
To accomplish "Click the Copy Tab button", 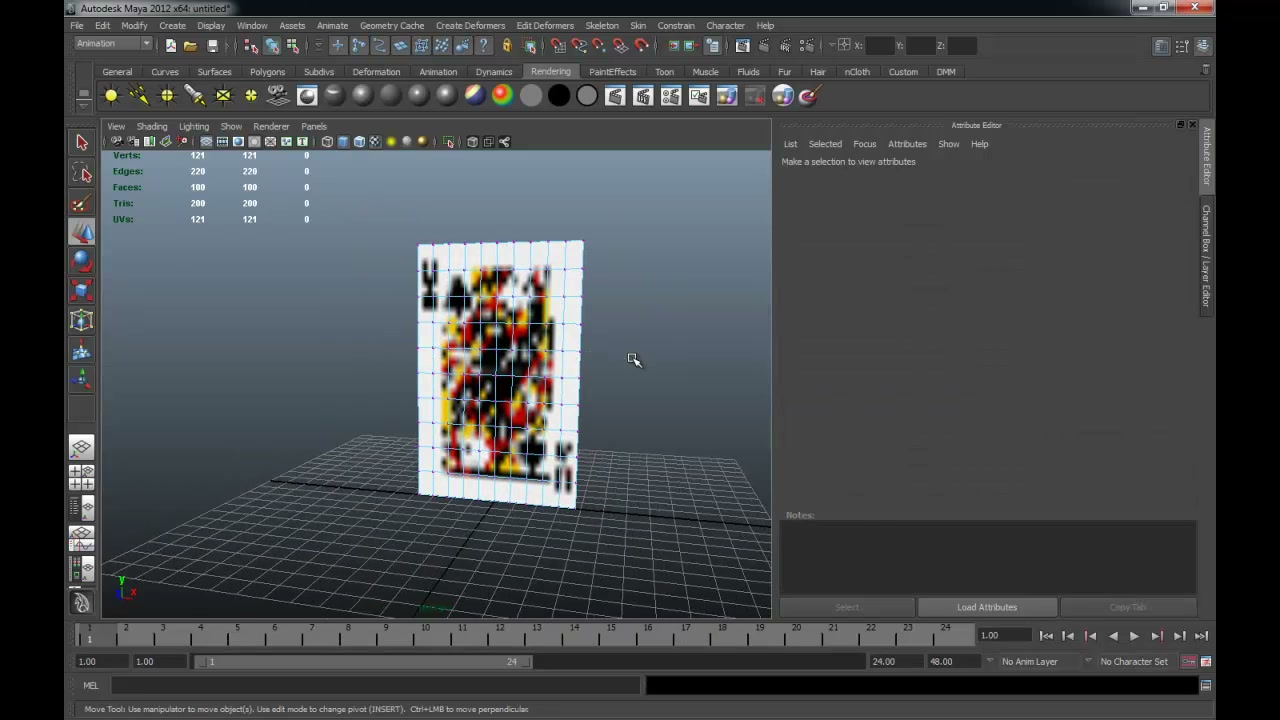I will point(1128,607).
